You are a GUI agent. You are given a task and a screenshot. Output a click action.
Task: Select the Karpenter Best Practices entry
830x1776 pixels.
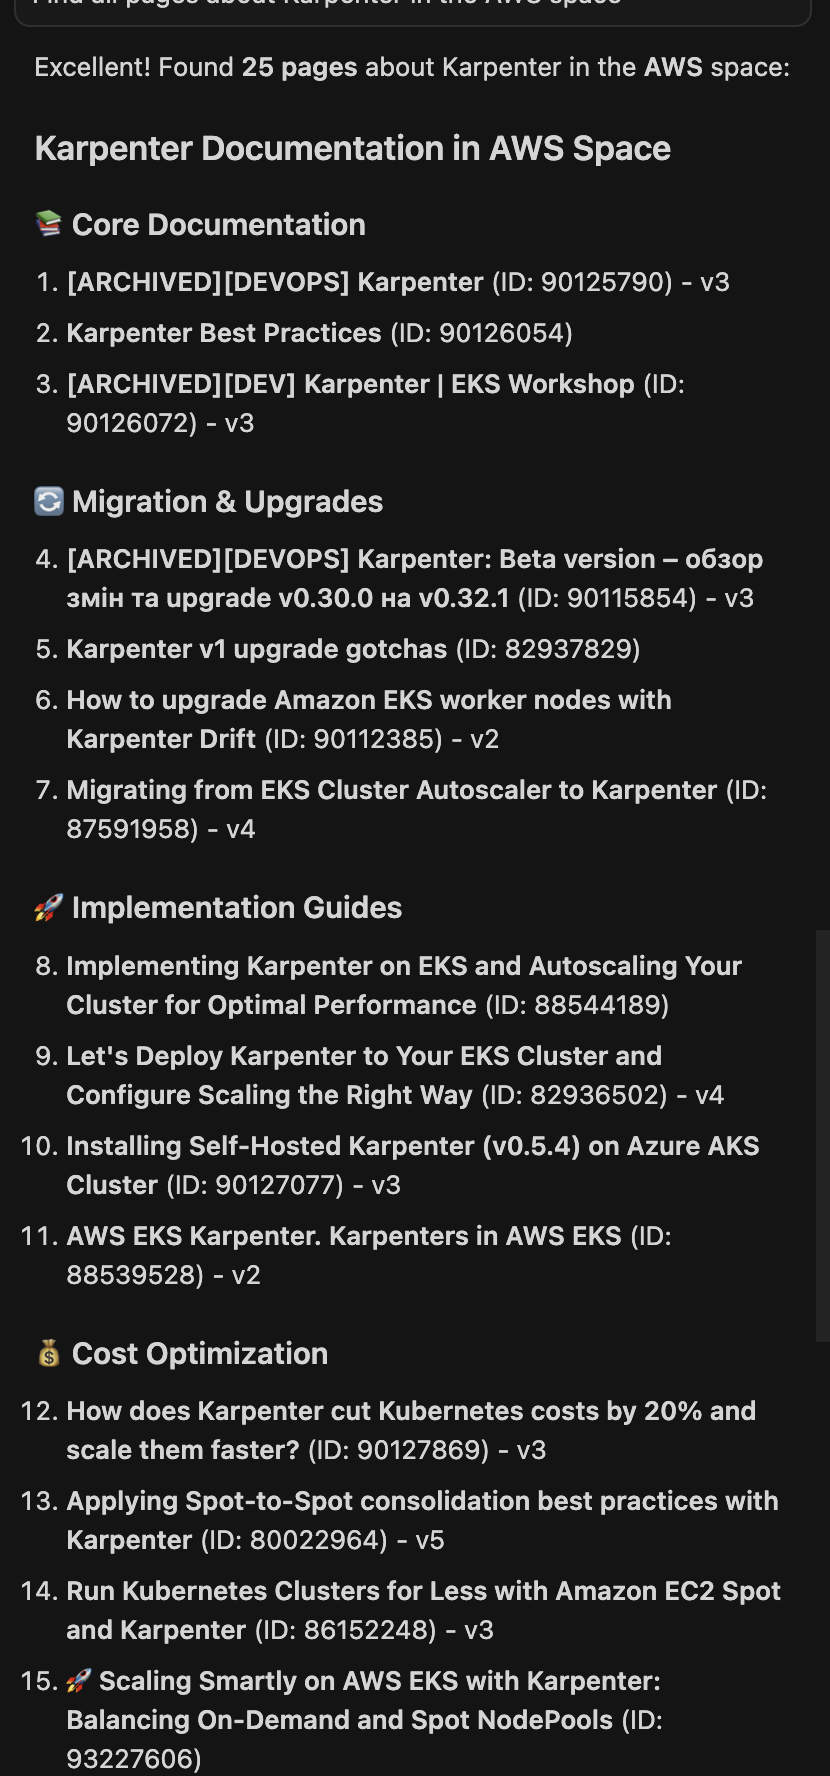(224, 333)
